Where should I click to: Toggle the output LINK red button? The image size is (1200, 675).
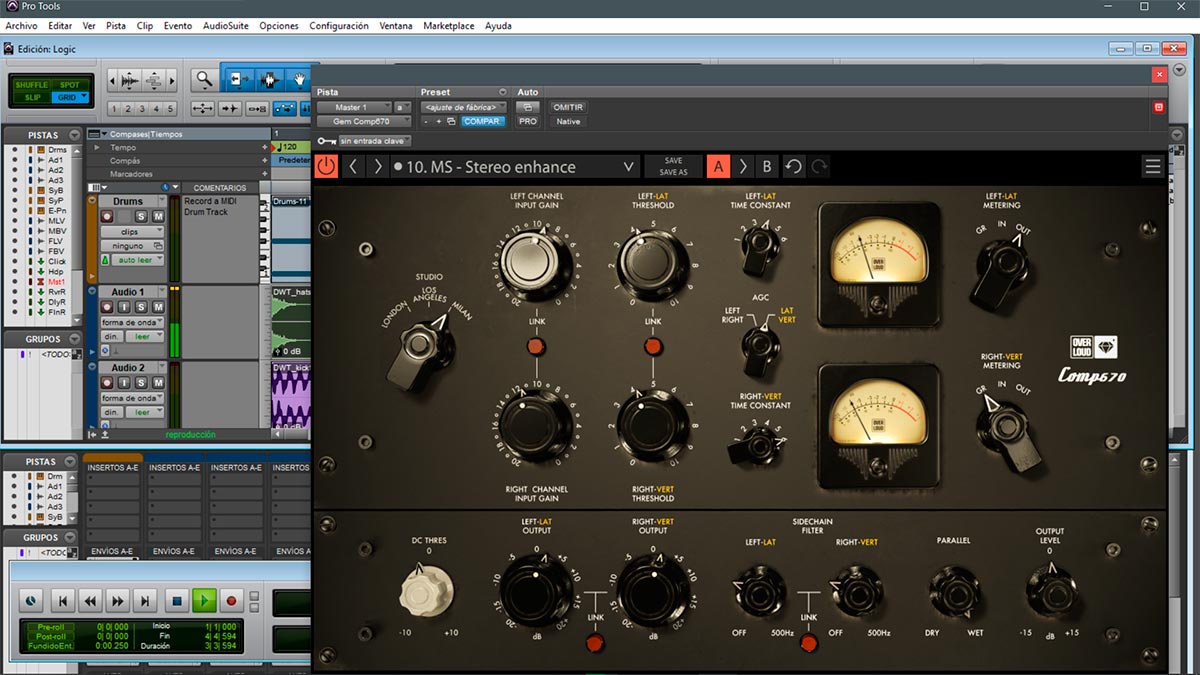click(596, 642)
